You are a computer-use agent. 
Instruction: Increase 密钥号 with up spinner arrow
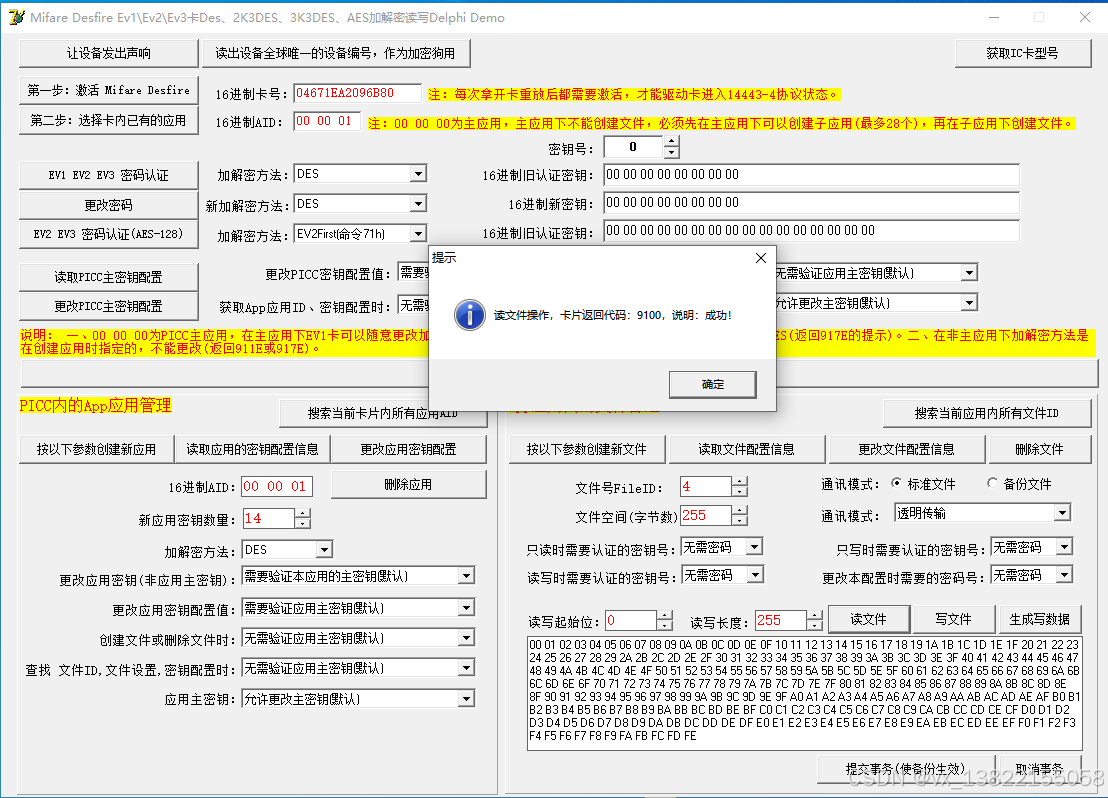[x=671, y=141]
